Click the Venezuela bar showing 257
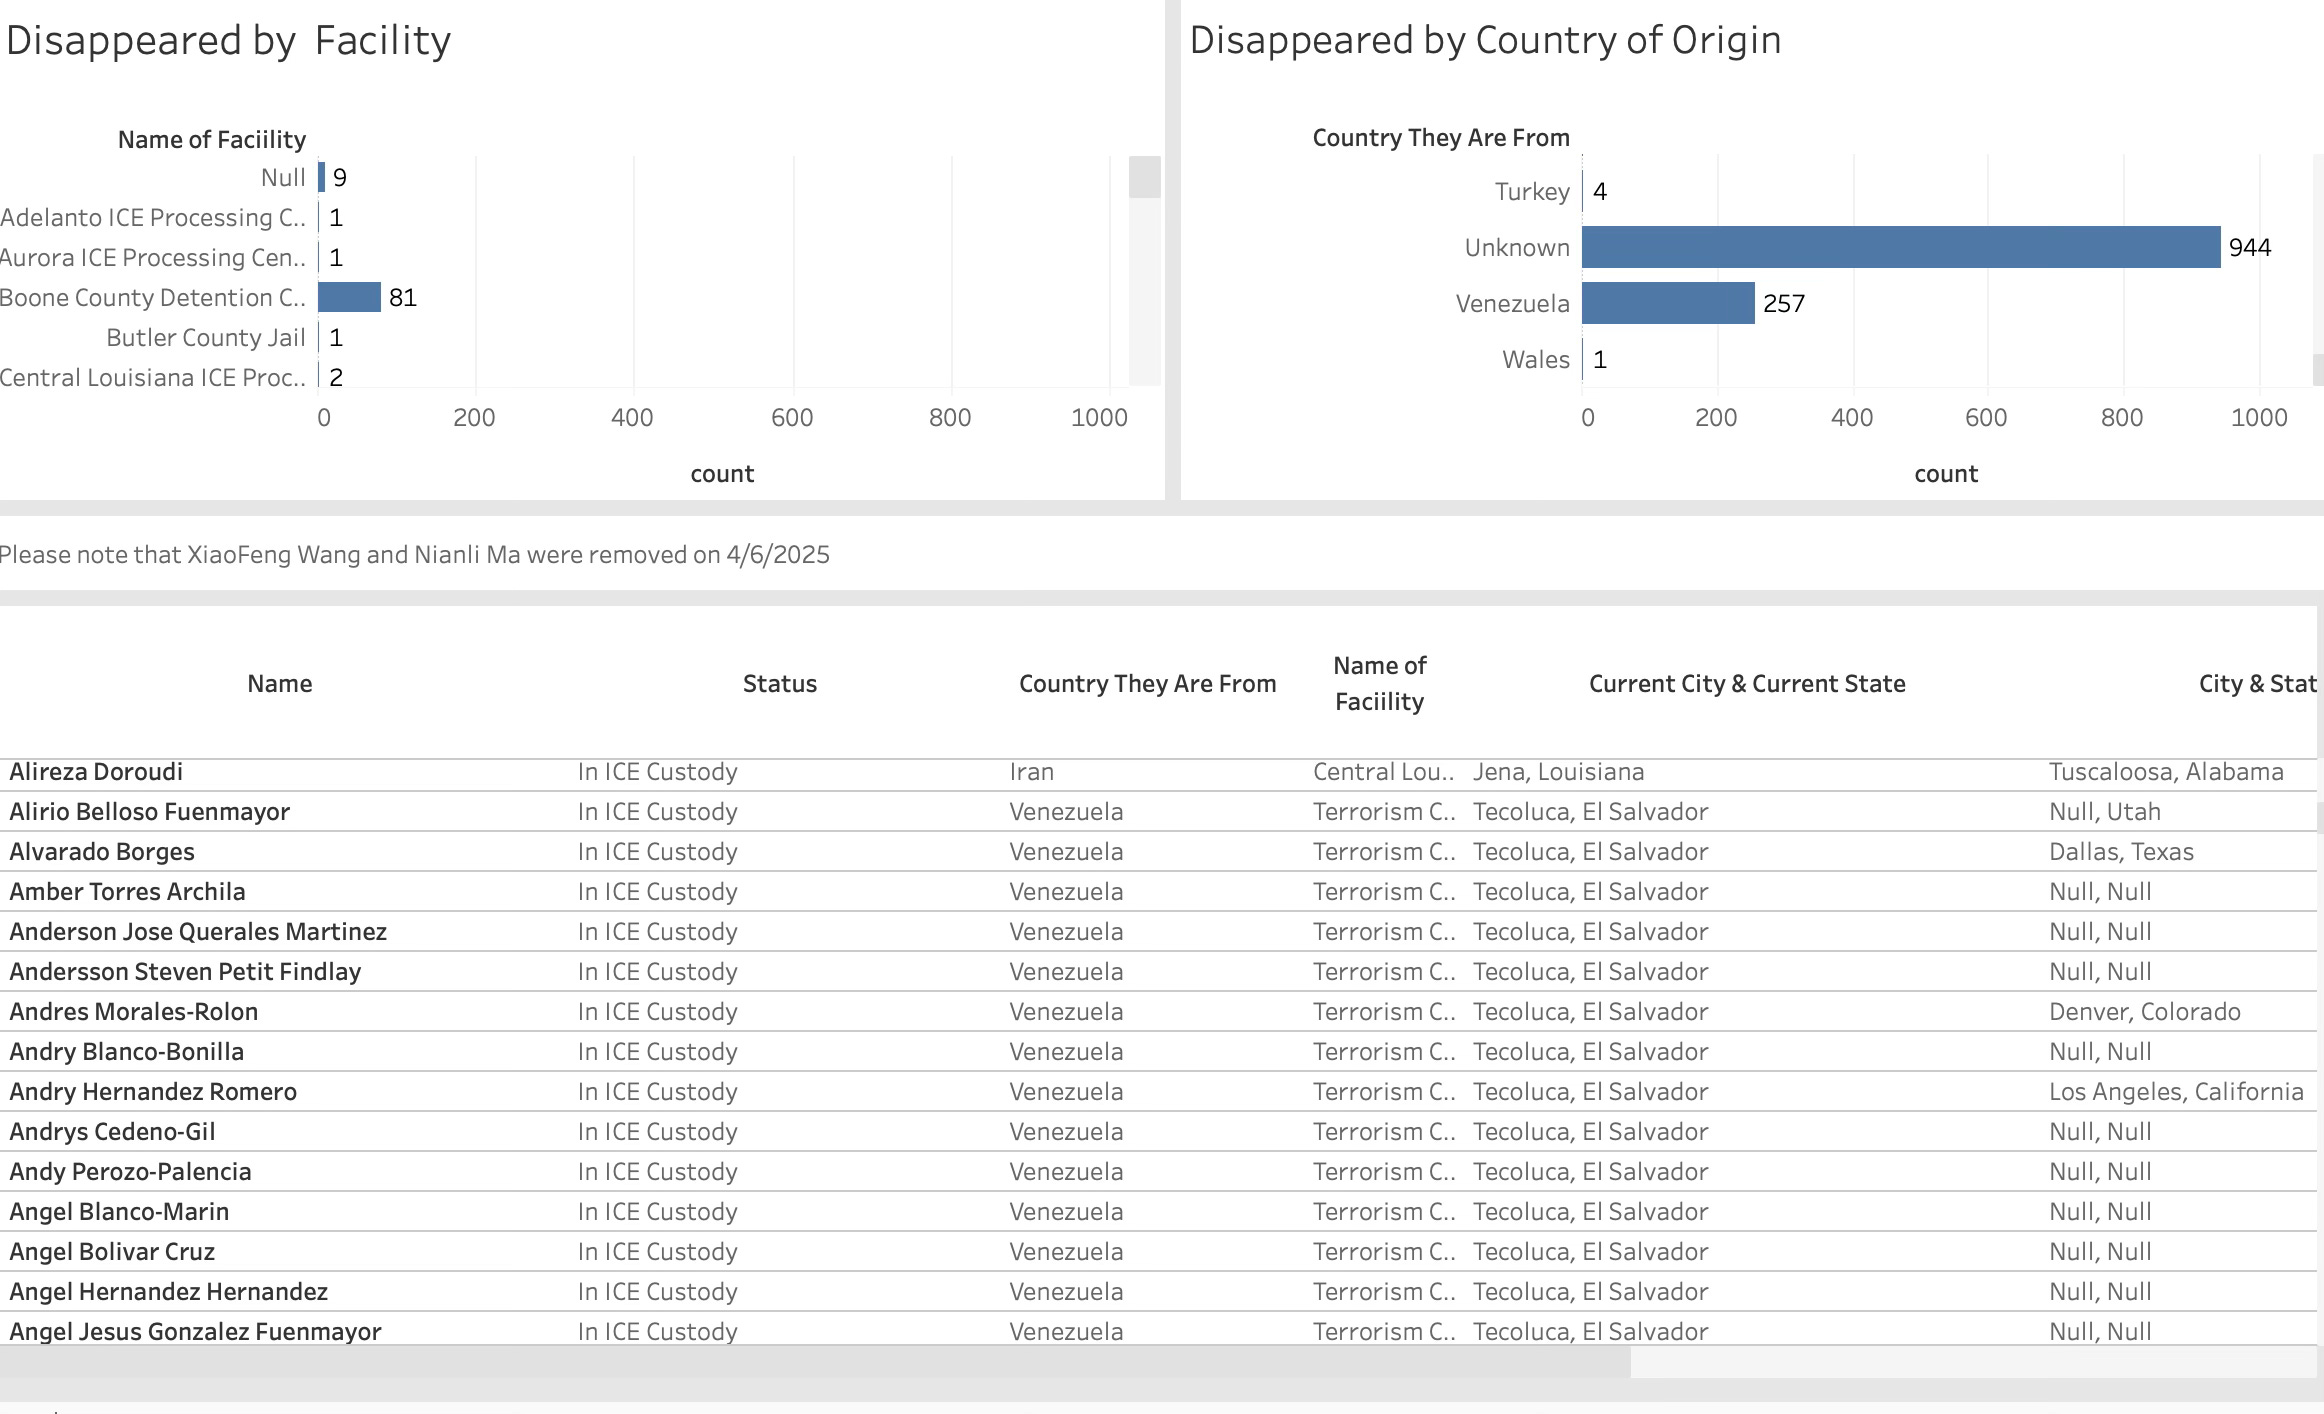Screen dimensions: 2324x1414 (x=1667, y=303)
